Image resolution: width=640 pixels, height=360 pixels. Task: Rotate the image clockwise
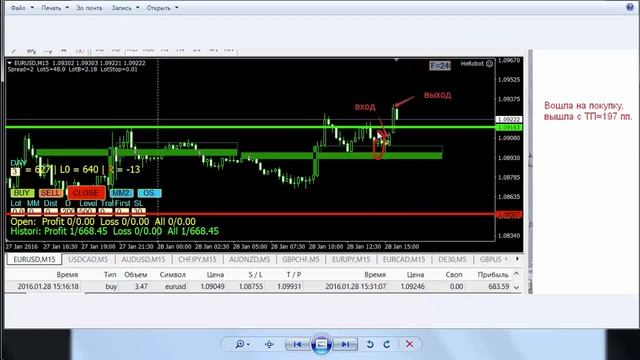(x=387, y=344)
